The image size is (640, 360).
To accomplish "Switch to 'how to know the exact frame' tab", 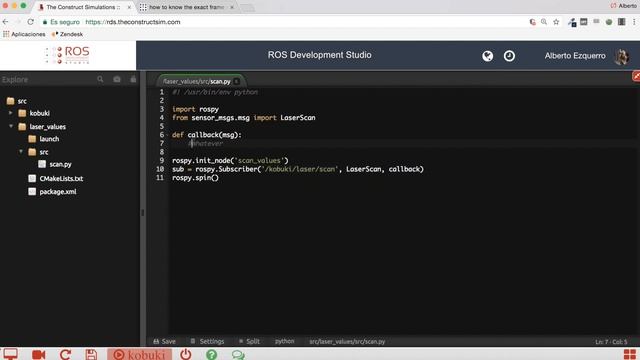I will 186,7.
